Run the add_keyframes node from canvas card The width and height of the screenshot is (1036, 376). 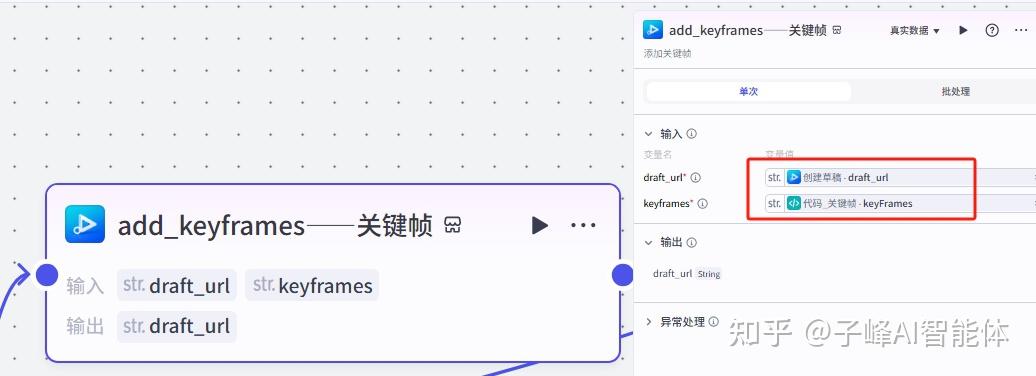[539, 225]
